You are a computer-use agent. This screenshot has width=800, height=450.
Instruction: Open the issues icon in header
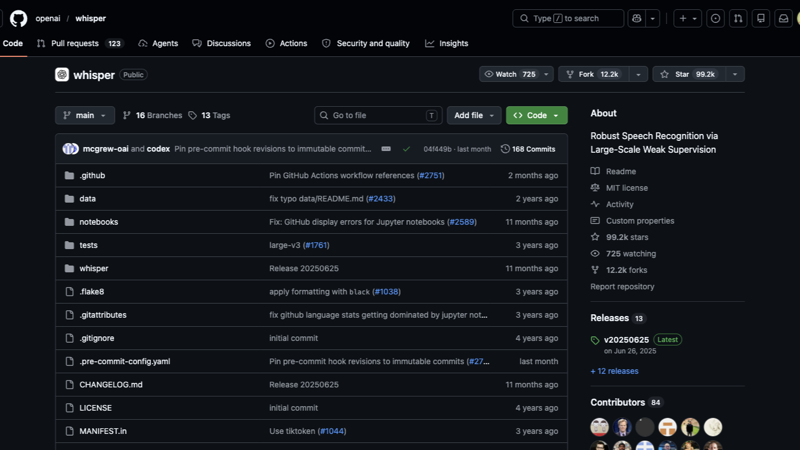tap(715, 18)
